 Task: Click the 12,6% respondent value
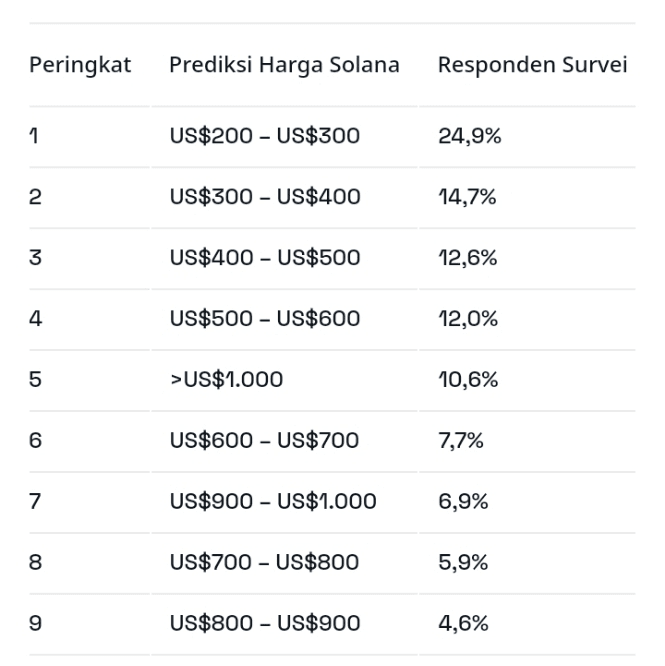point(468,258)
